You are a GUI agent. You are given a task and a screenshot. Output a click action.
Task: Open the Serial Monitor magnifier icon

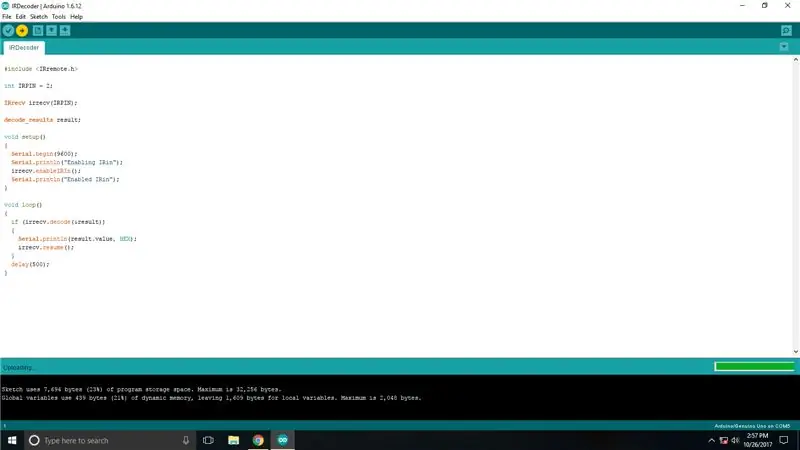786,31
